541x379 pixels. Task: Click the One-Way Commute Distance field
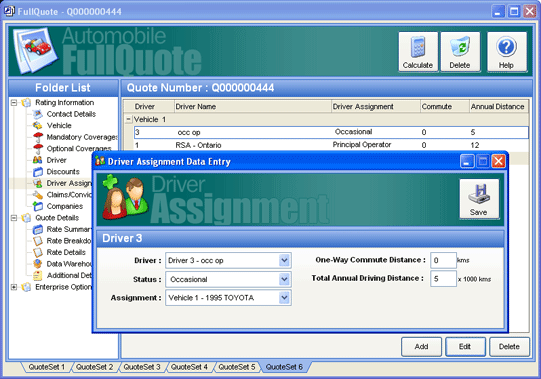[x=443, y=260]
